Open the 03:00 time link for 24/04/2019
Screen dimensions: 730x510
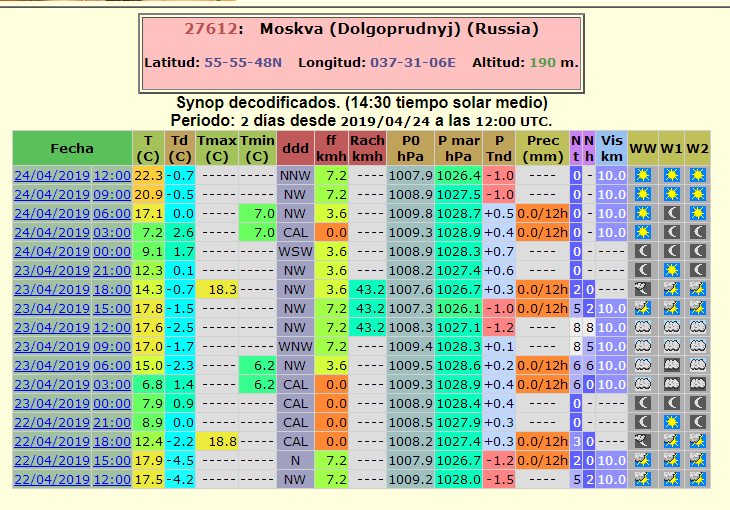112,232
